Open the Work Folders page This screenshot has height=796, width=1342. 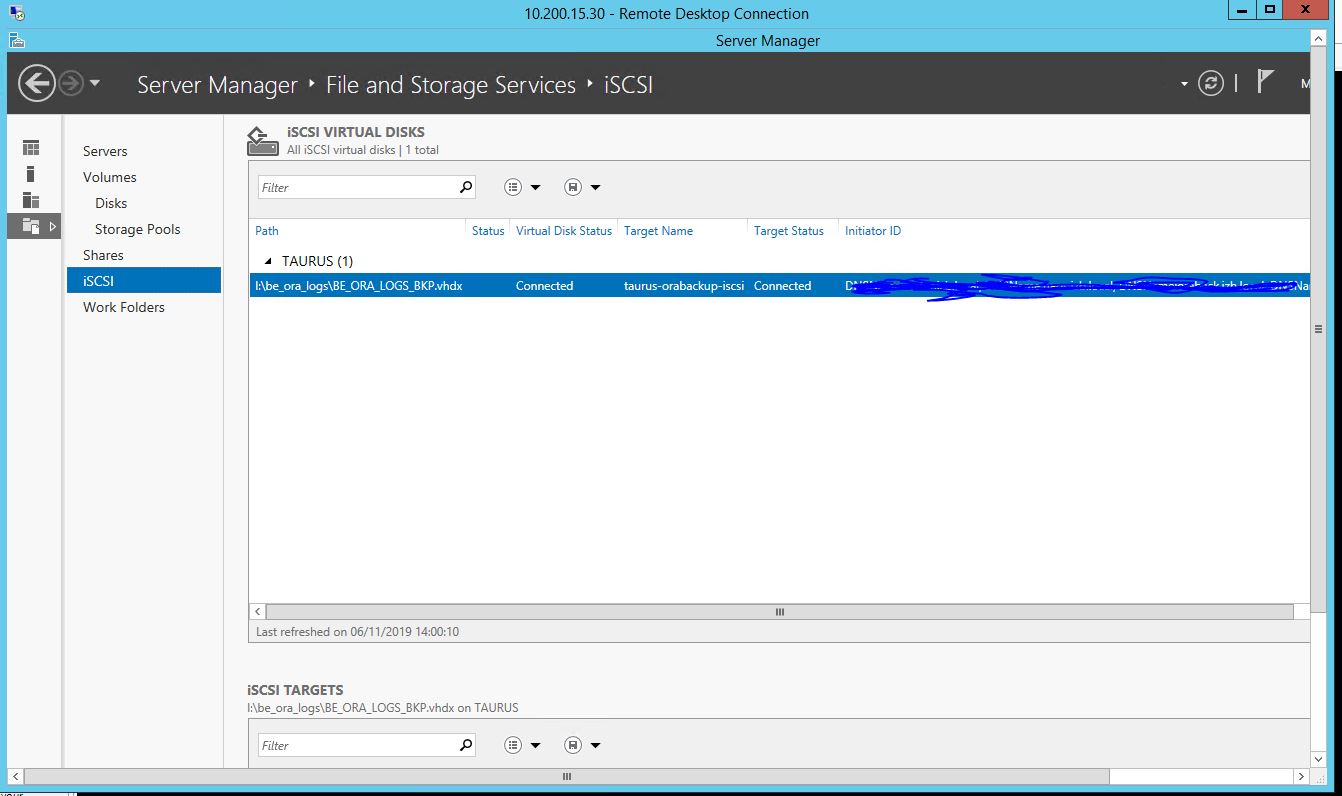click(124, 307)
